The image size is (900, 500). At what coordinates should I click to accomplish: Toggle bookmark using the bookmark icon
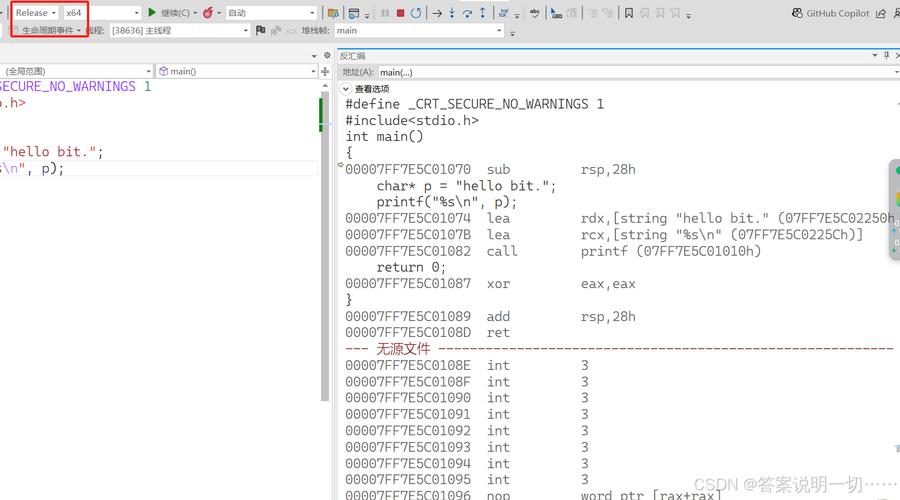(x=629, y=13)
